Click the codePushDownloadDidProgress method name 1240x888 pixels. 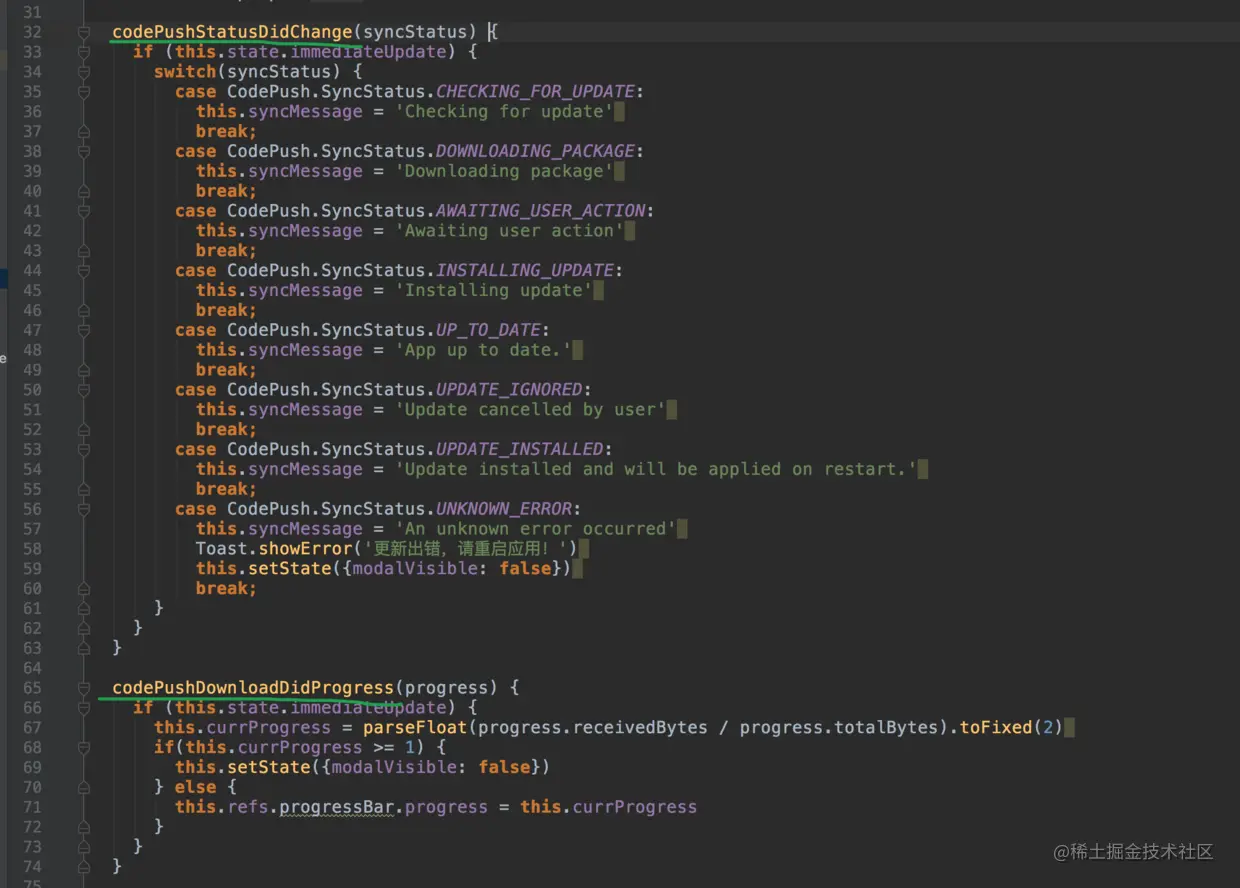pyautogui.click(x=253, y=688)
